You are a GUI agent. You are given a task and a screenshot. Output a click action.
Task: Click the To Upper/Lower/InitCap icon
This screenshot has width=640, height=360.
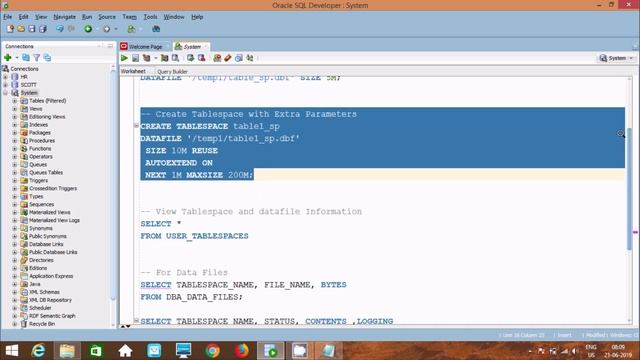(x=250, y=58)
